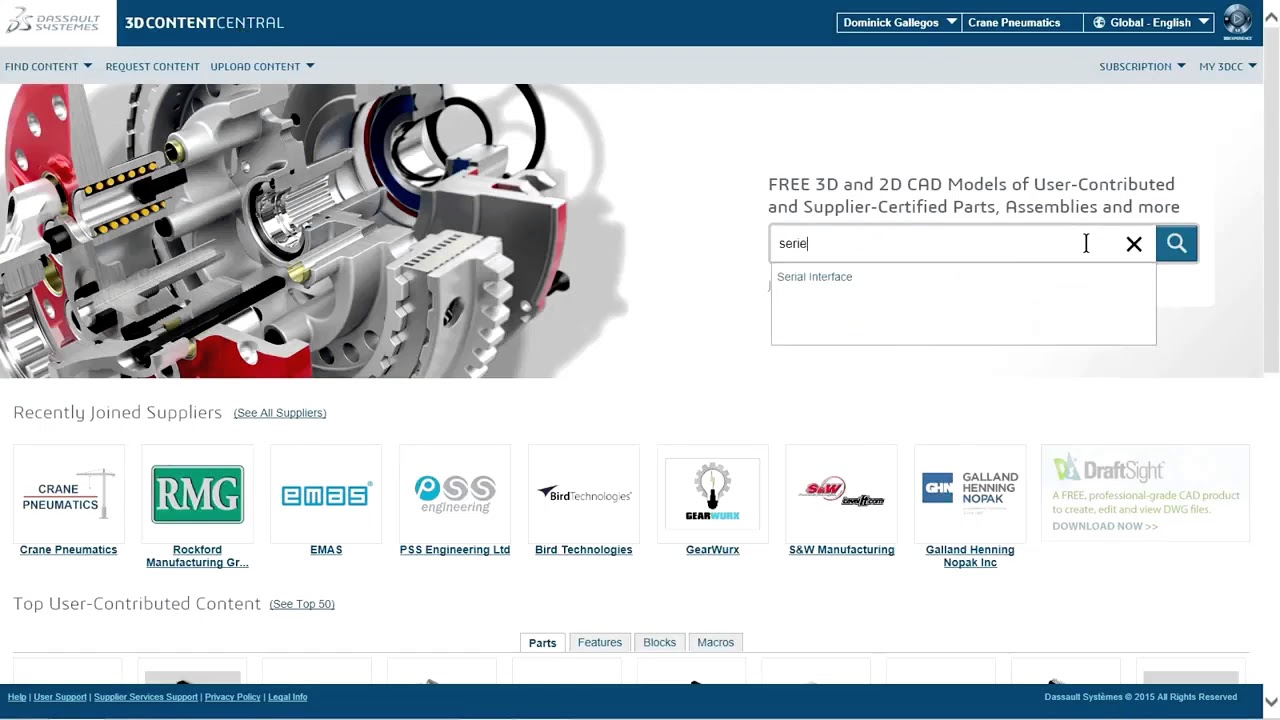Click the Galland Henning Nopak logo
1280x720 pixels.
point(970,494)
